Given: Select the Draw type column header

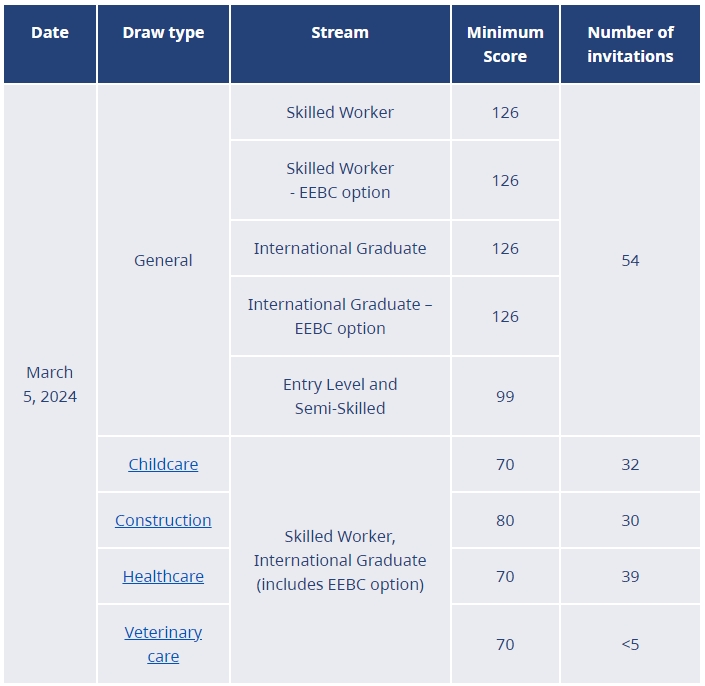Looking at the screenshot, I should click(163, 33).
